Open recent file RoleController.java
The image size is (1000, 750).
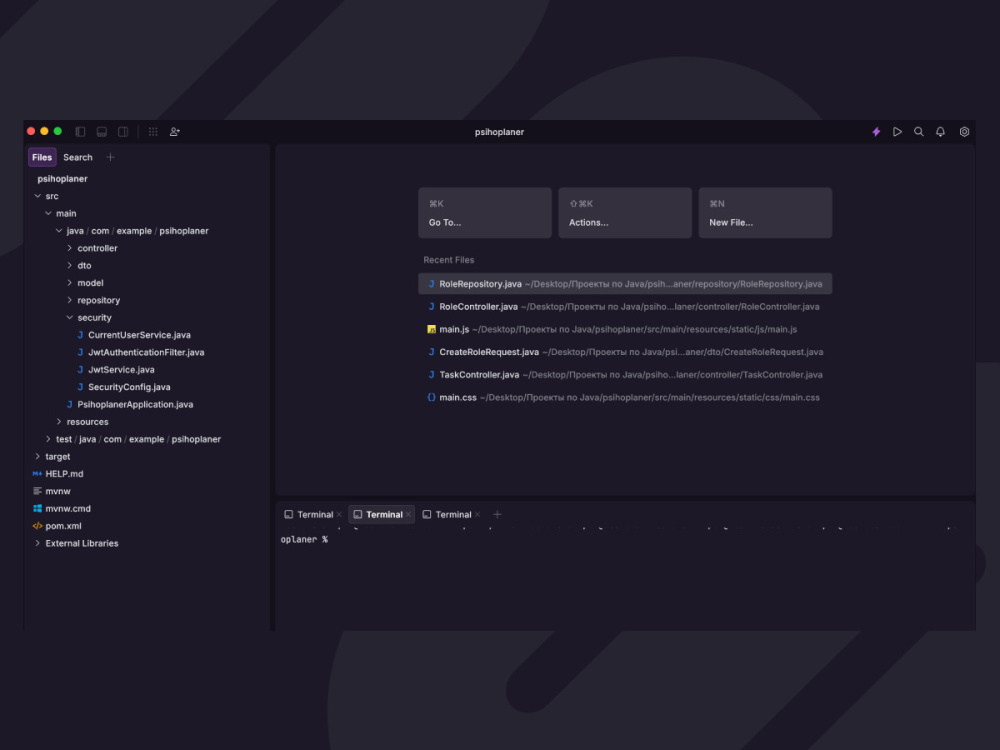(625, 307)
